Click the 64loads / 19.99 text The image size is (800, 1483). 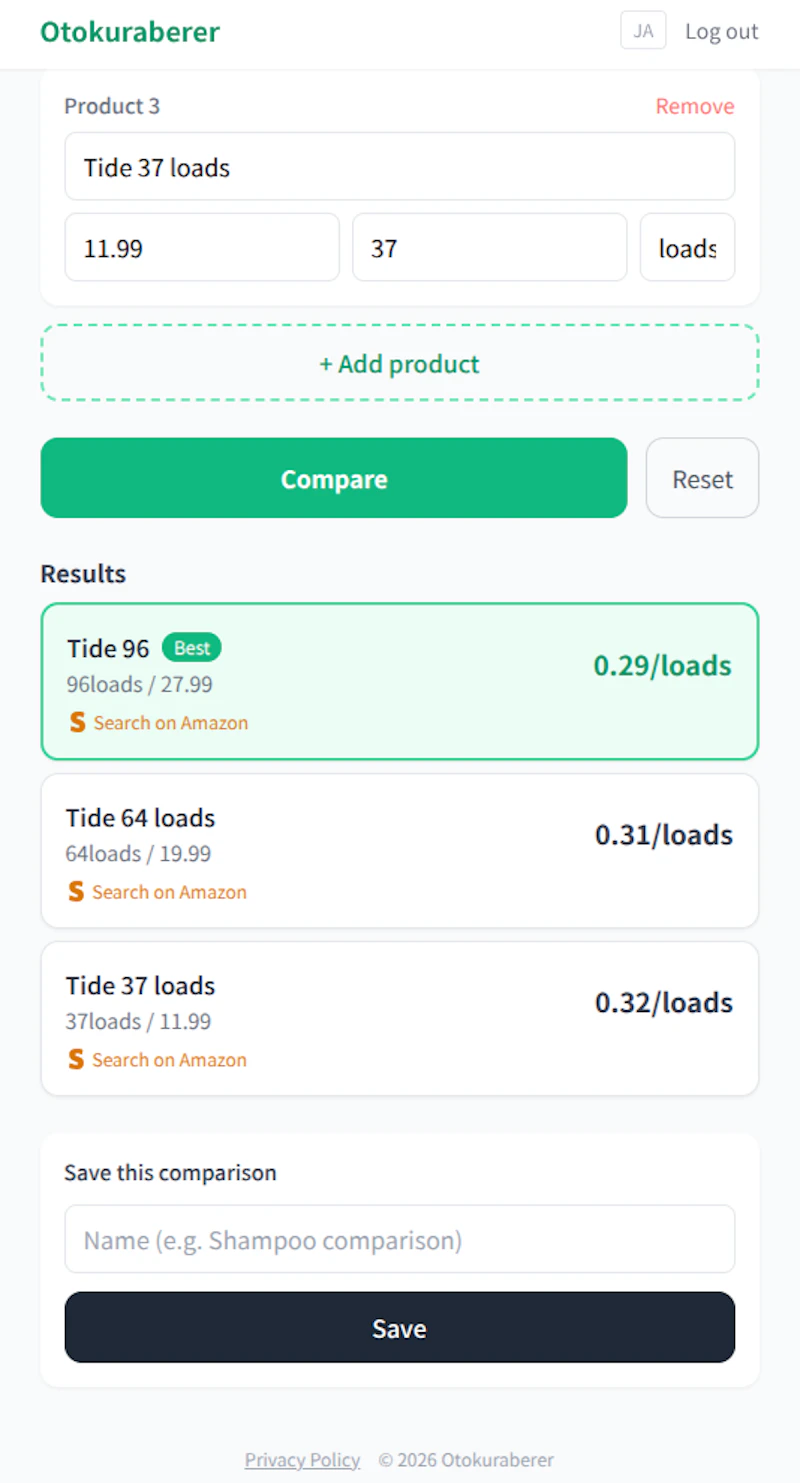[x=139, y=854]
